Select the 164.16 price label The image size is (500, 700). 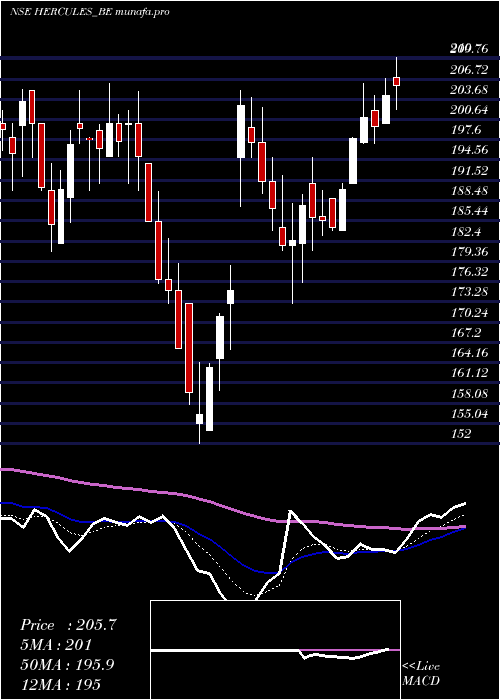click(x=469, y=353)
